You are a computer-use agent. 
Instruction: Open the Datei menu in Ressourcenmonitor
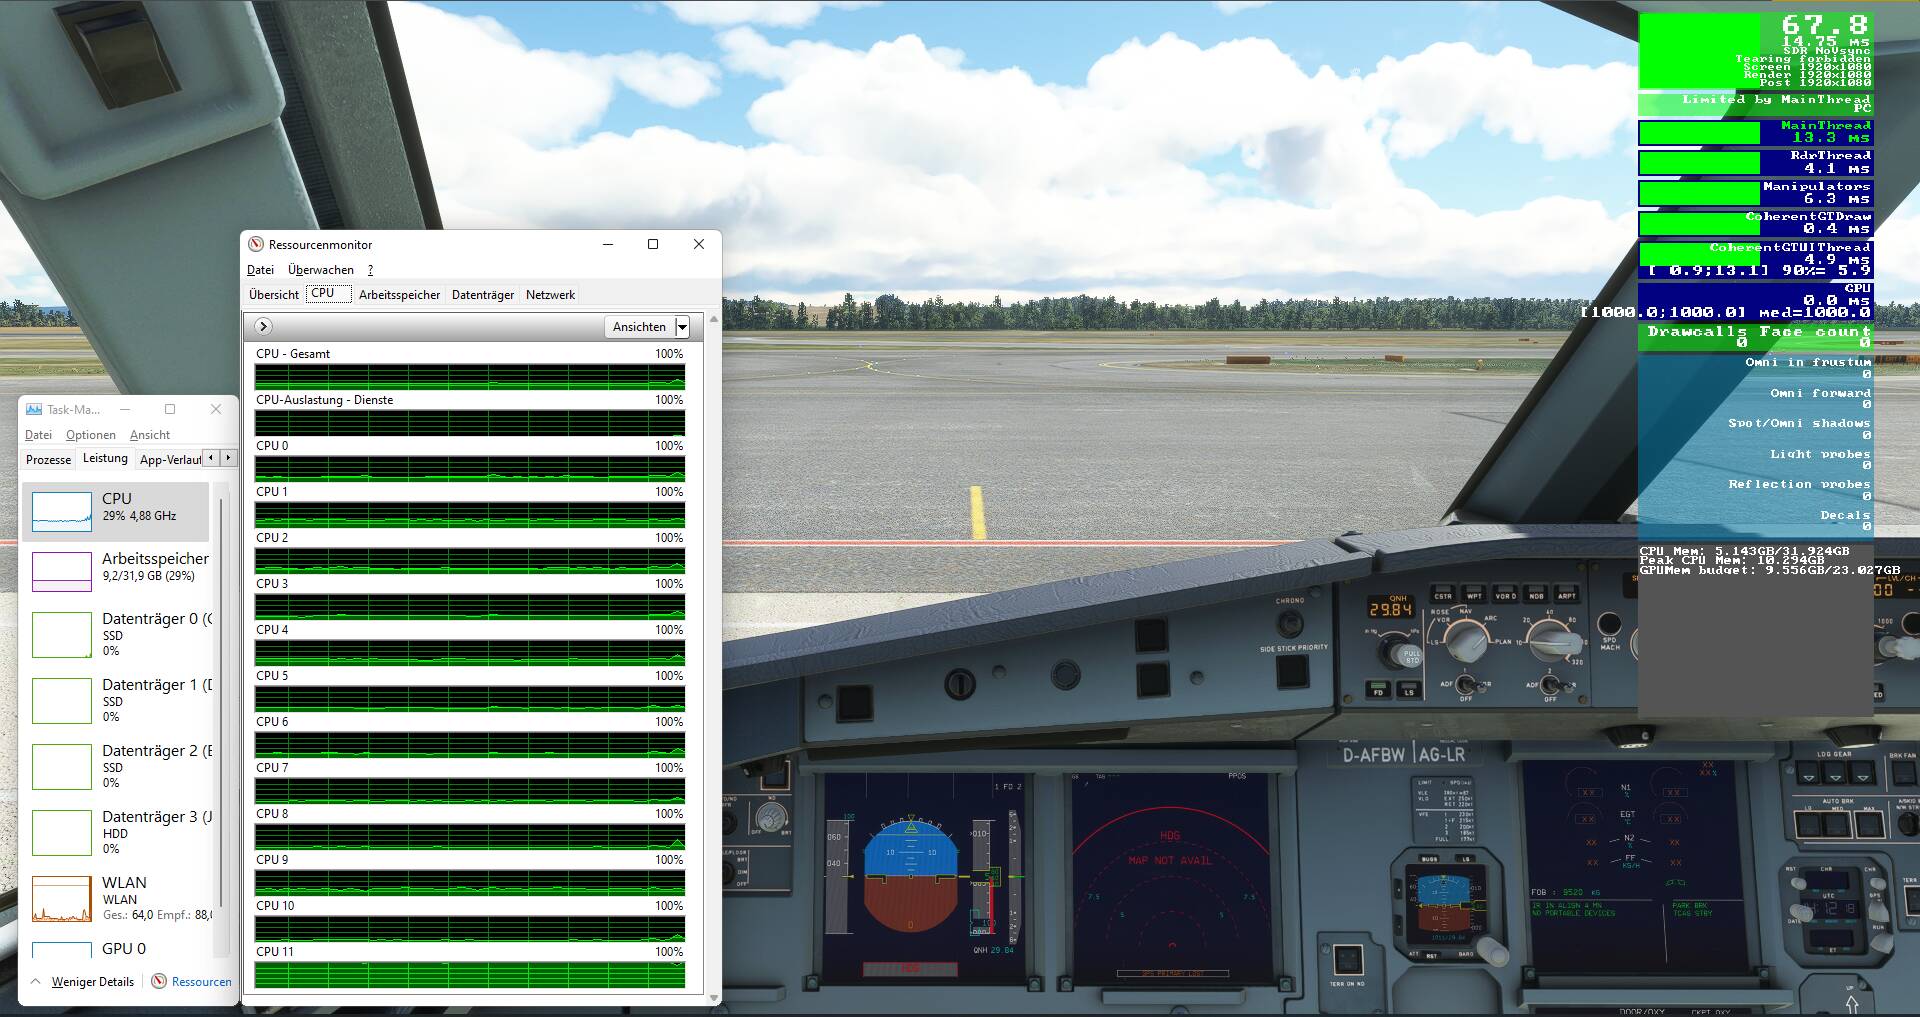point(260,270)
